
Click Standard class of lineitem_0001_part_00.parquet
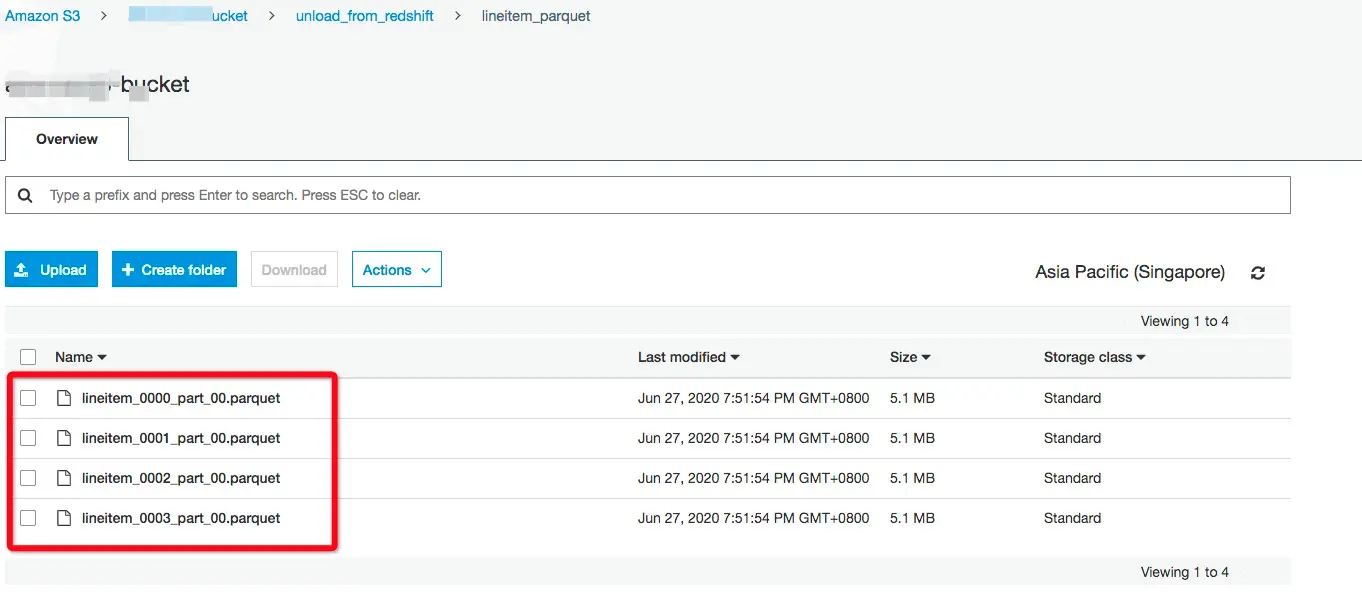pyautogui.click(x=1072, y=438)
